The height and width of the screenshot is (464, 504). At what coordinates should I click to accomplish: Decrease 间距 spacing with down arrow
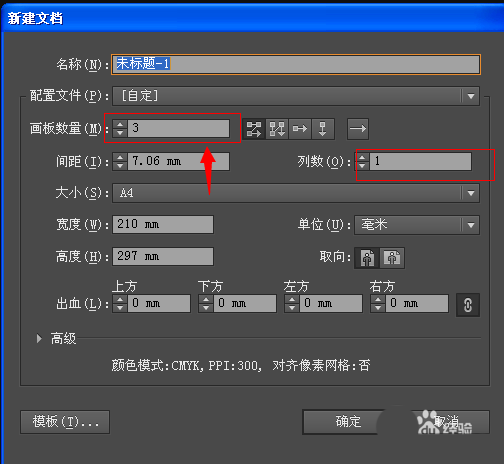coord(120,166)
